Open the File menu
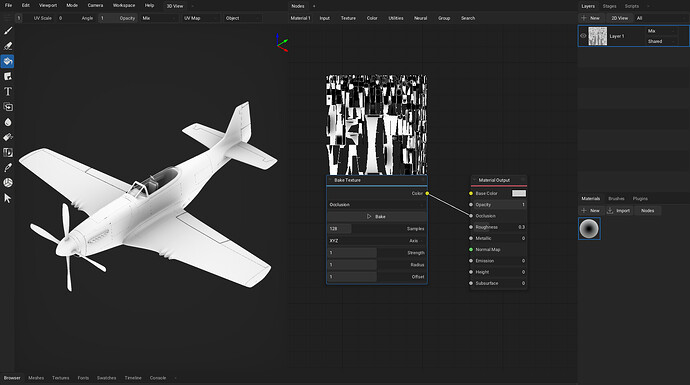 pos(8,5)
